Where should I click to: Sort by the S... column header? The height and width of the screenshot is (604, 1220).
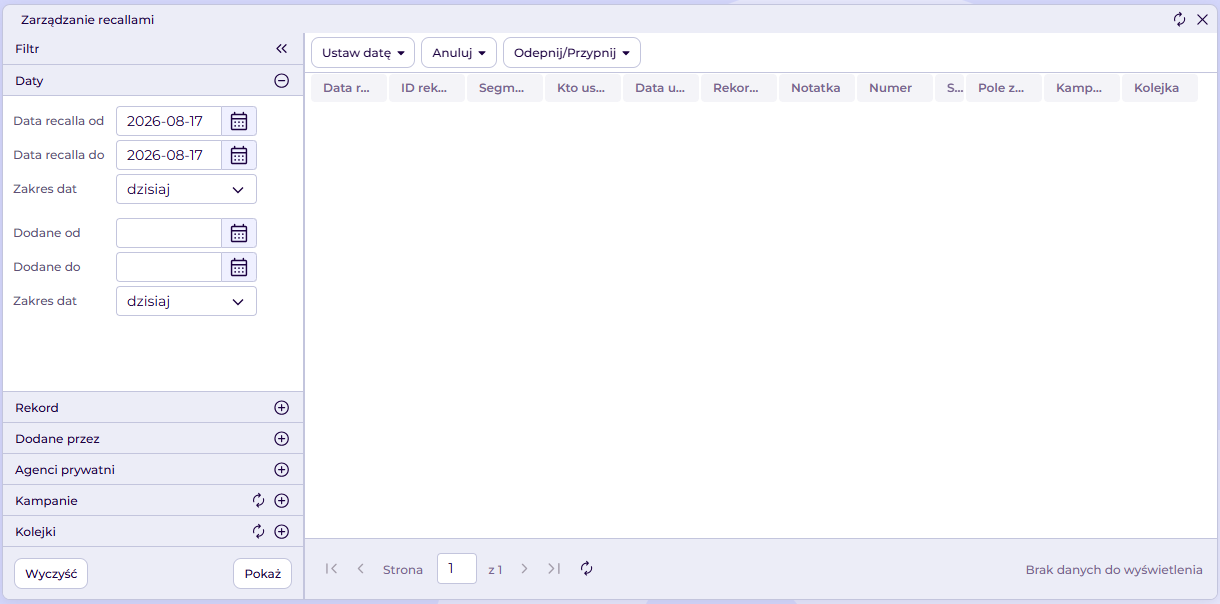click(x=949, y=88)
